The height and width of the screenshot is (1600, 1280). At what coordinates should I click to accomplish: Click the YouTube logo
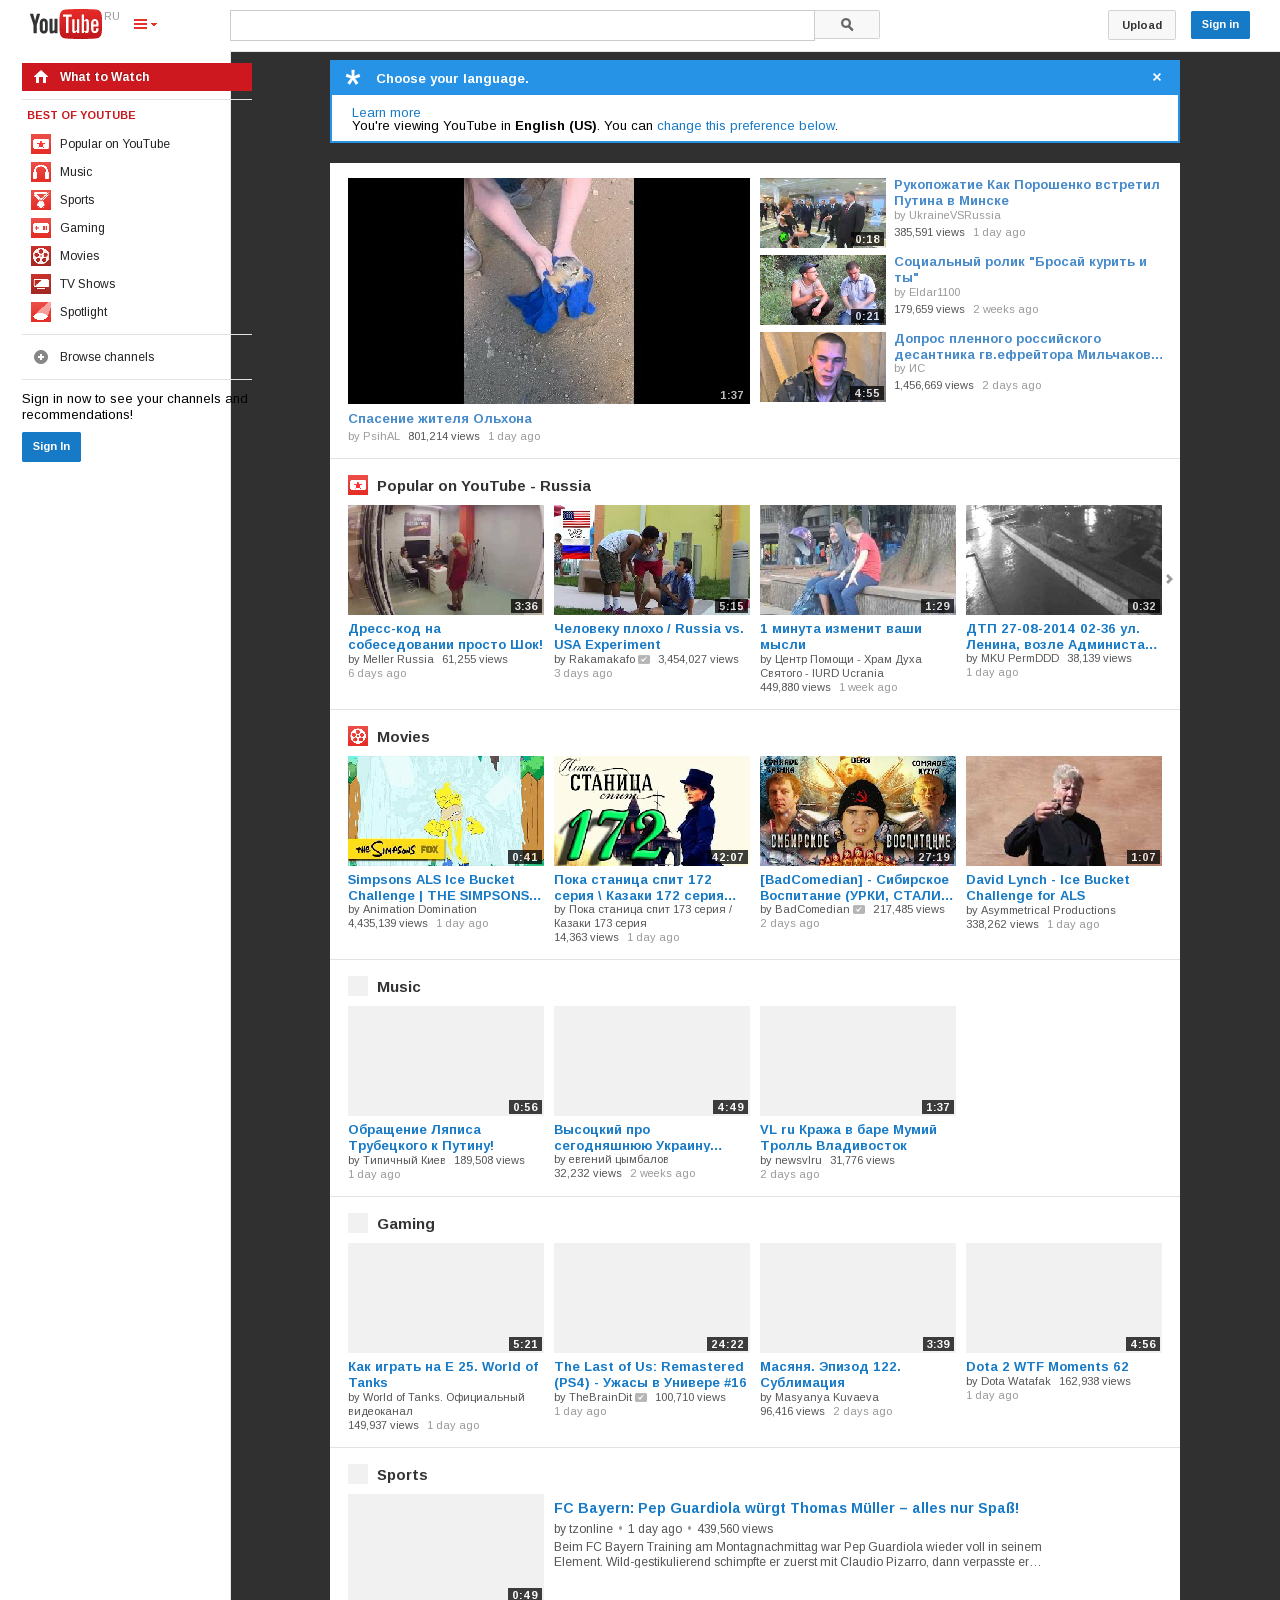click(x=66, y=24)
